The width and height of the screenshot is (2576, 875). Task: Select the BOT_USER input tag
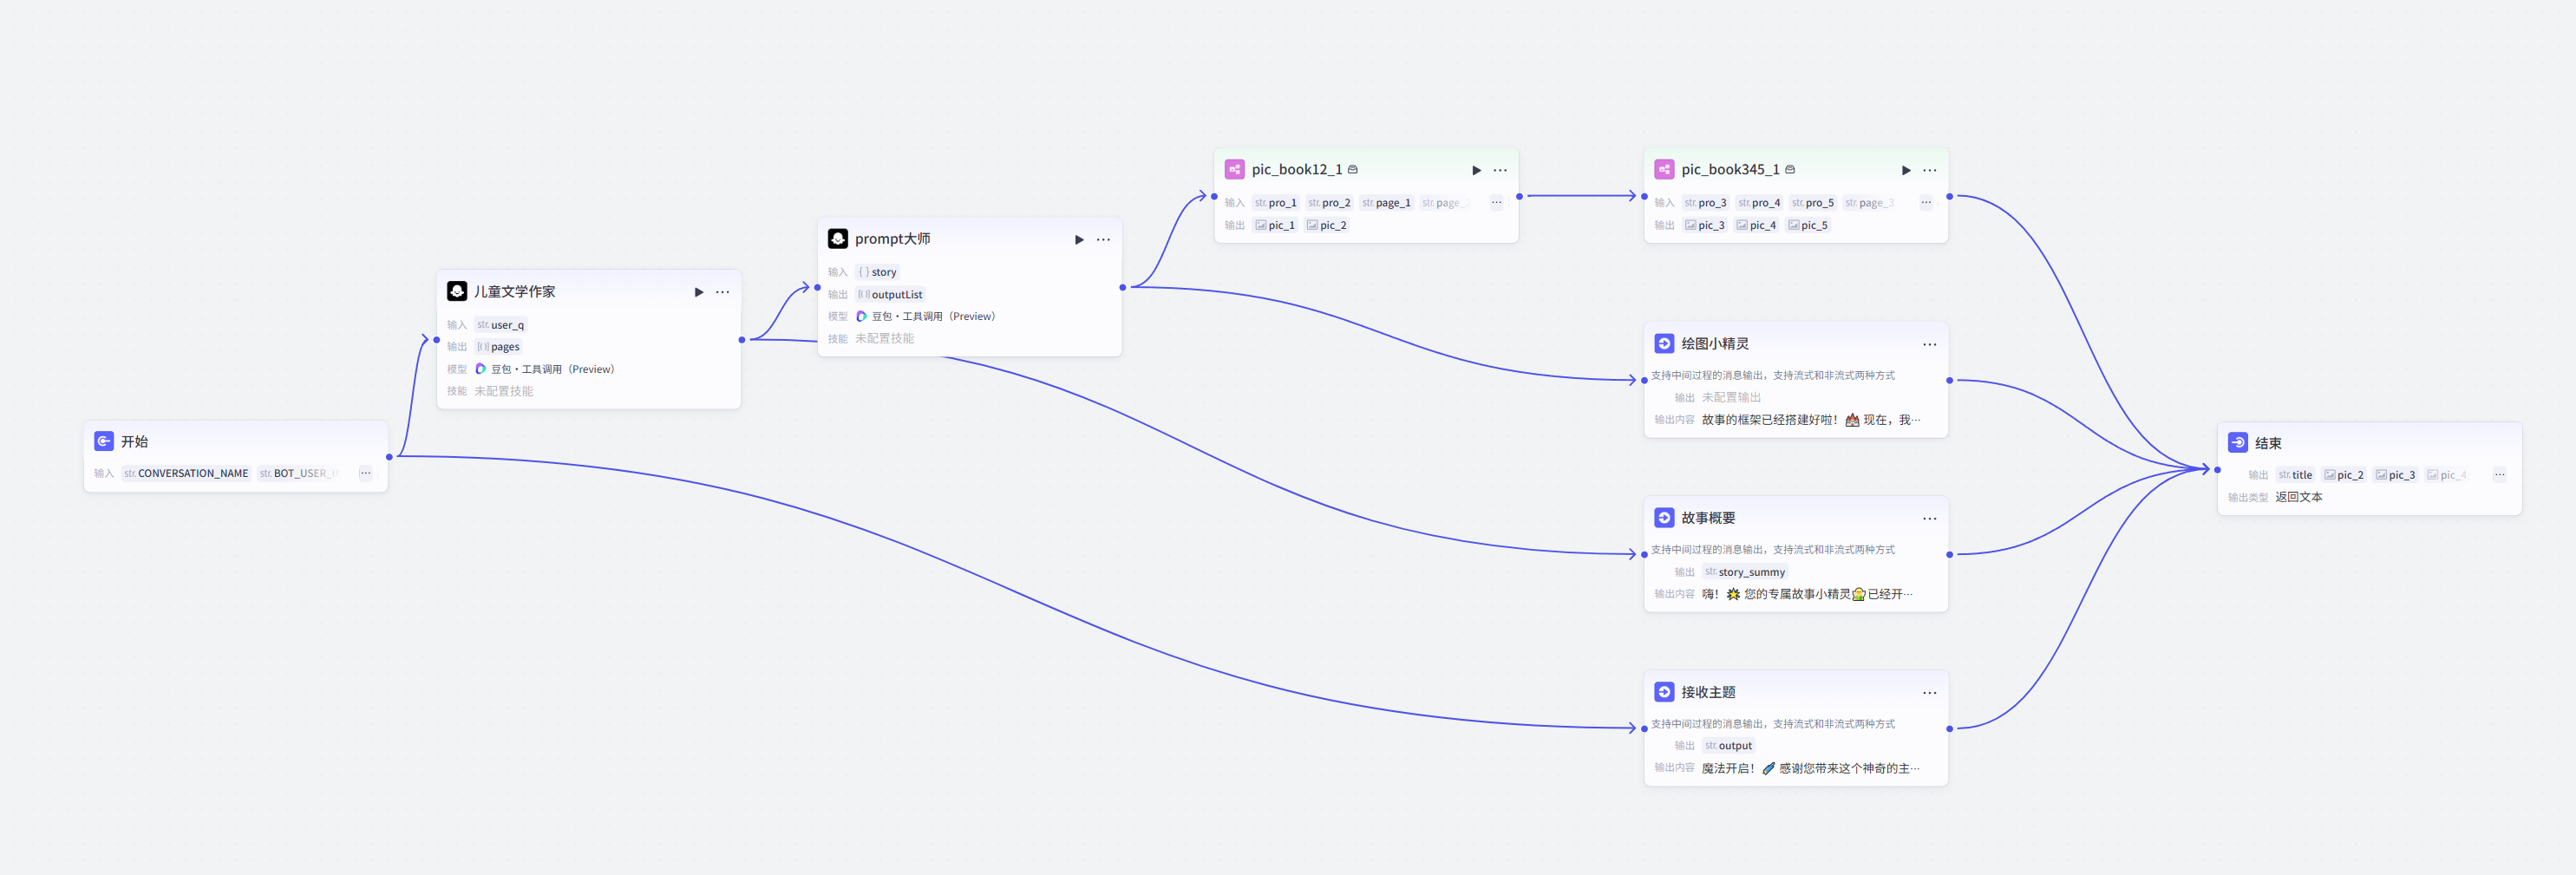tap(299, 473)
